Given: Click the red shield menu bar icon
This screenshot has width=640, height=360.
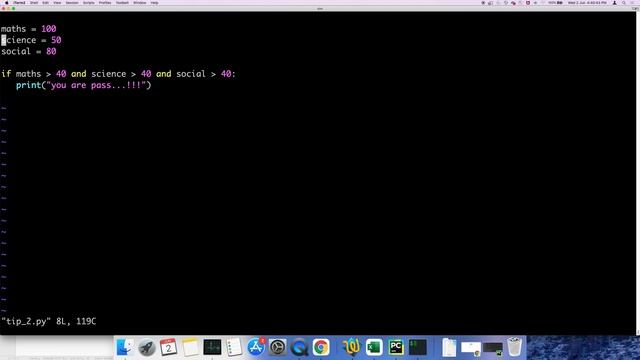Looking at the screenshot, I should click(528, 3).
